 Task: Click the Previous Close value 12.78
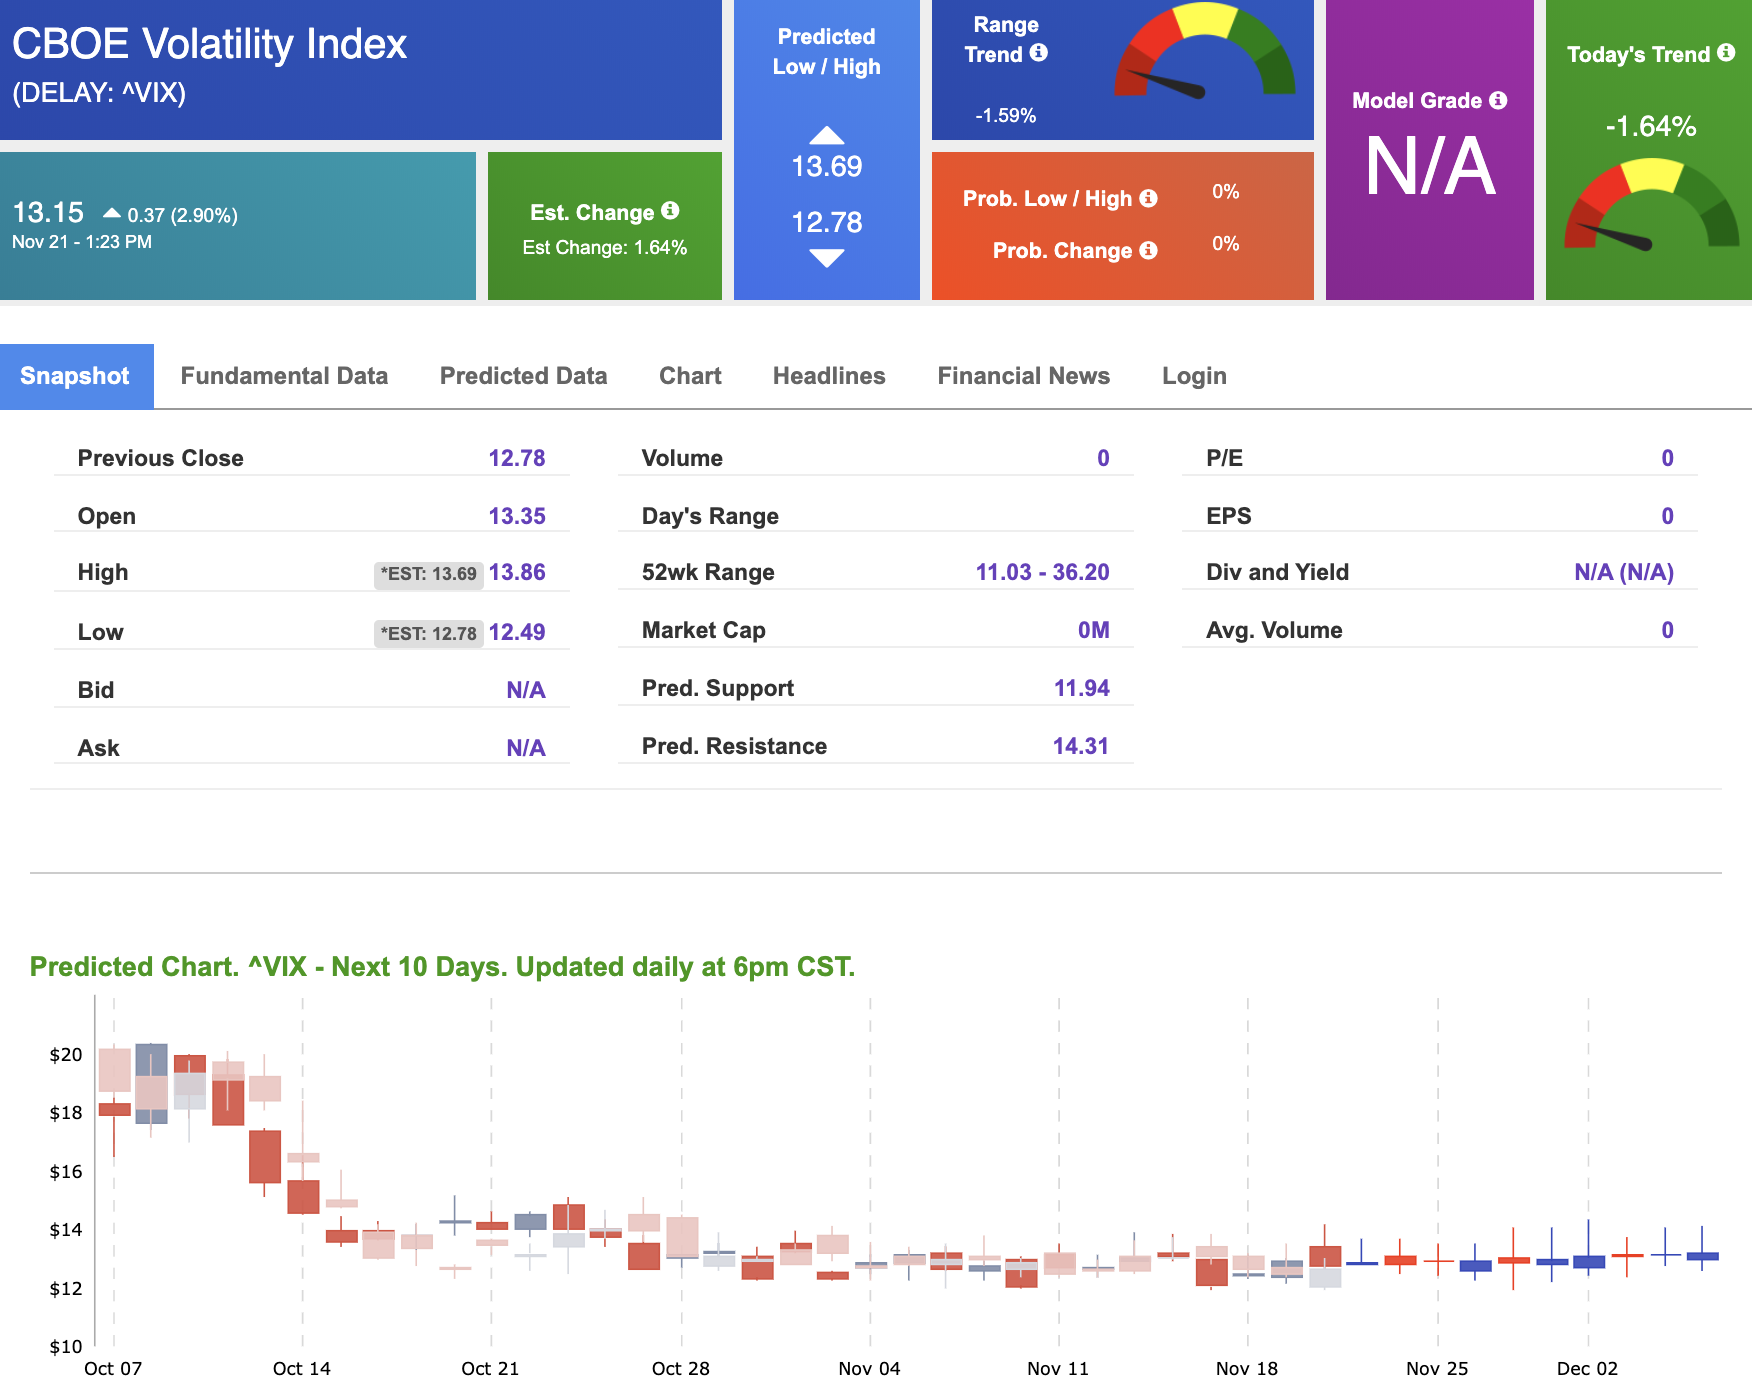point(517,458)
